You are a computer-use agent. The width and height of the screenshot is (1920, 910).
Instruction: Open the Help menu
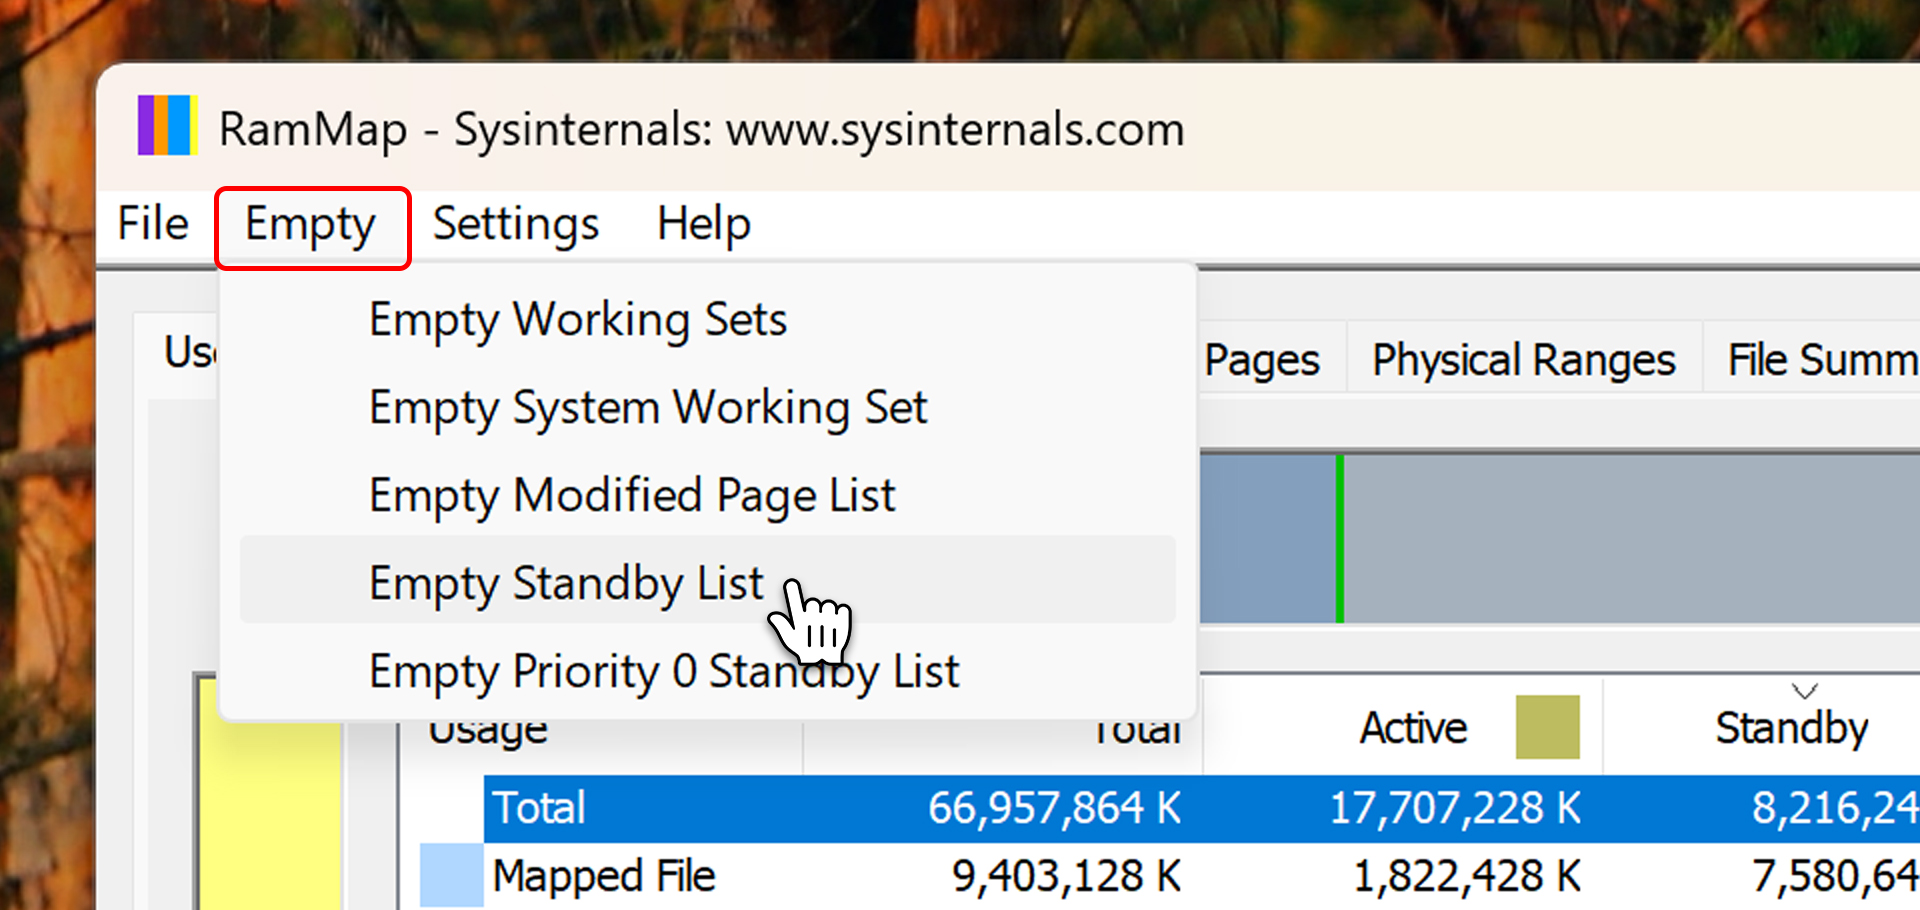click(x=703, y=224)
